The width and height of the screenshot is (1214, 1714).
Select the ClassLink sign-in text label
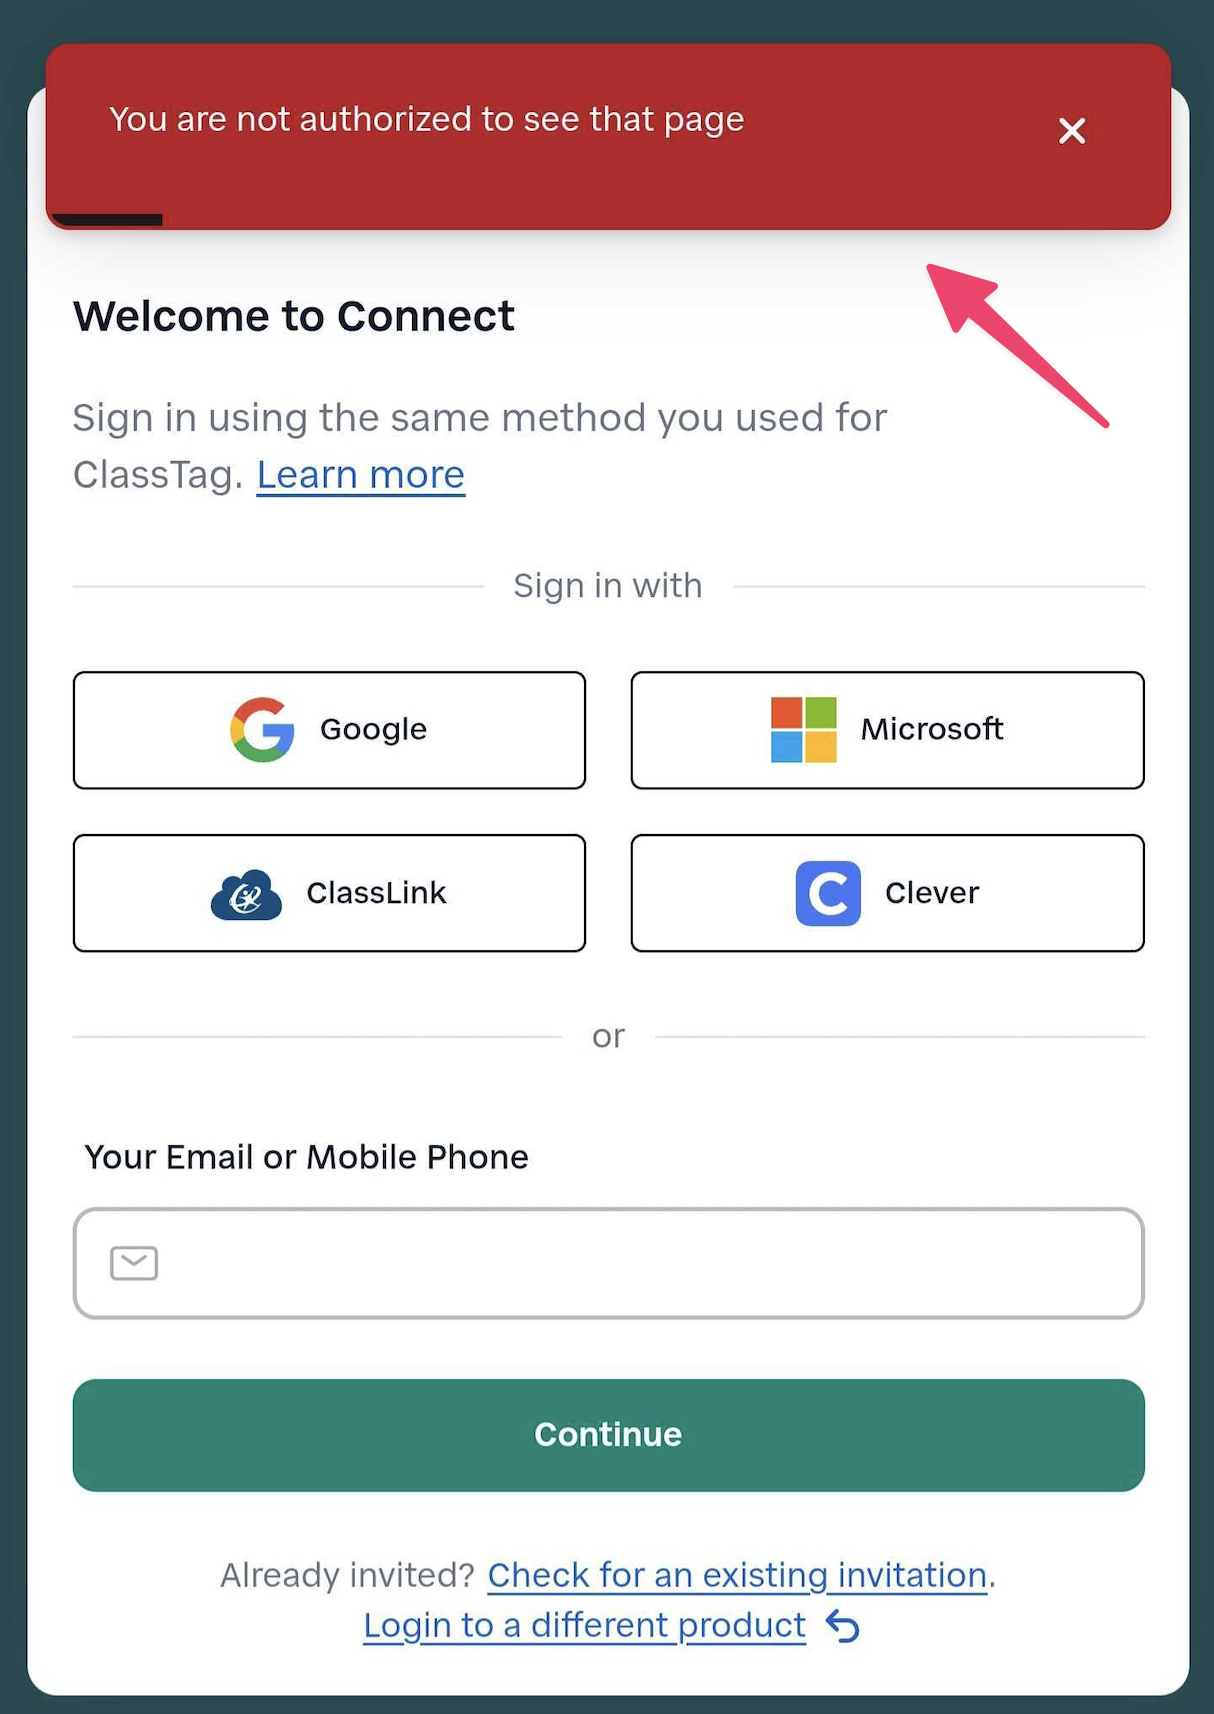(x=376, y=892)
